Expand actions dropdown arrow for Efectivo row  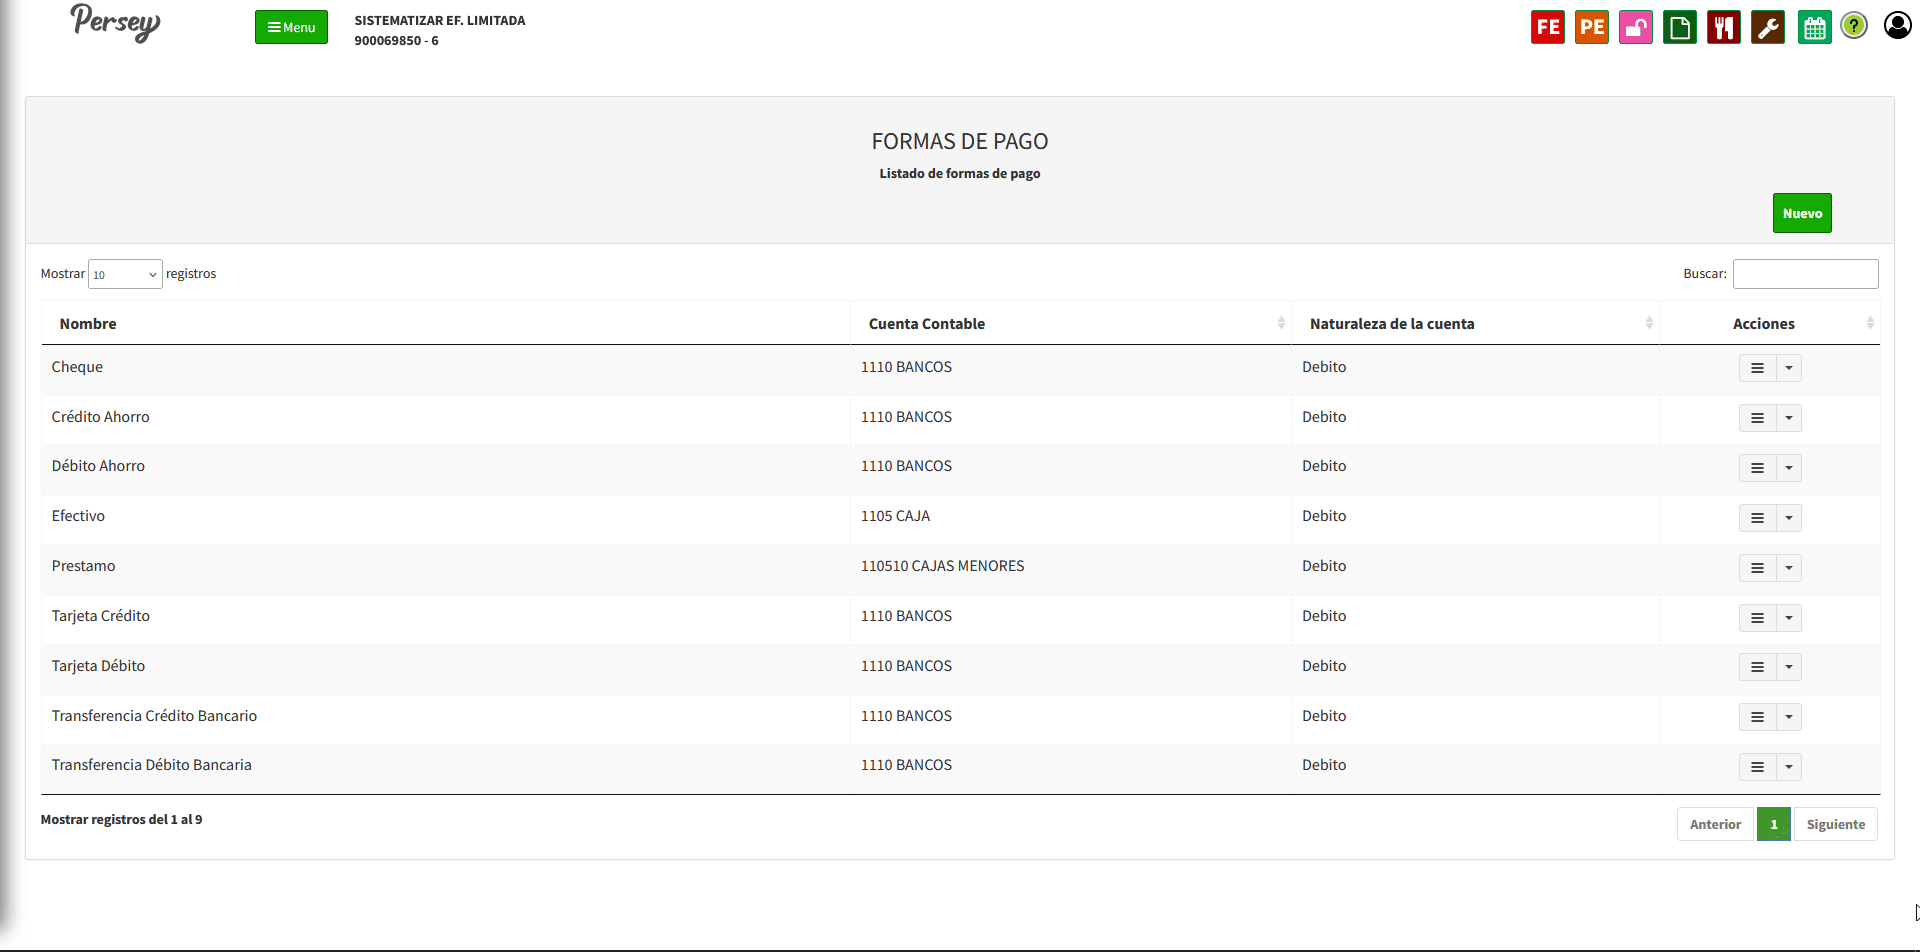1789,518
